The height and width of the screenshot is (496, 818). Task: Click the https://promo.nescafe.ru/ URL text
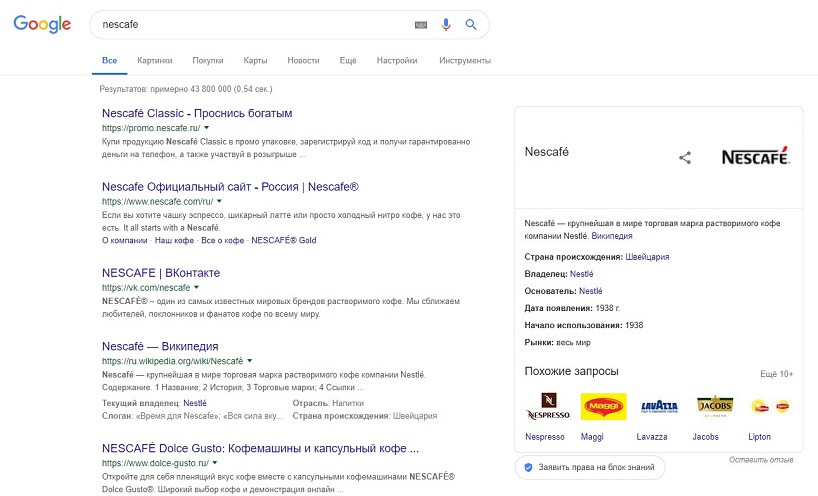151,128
